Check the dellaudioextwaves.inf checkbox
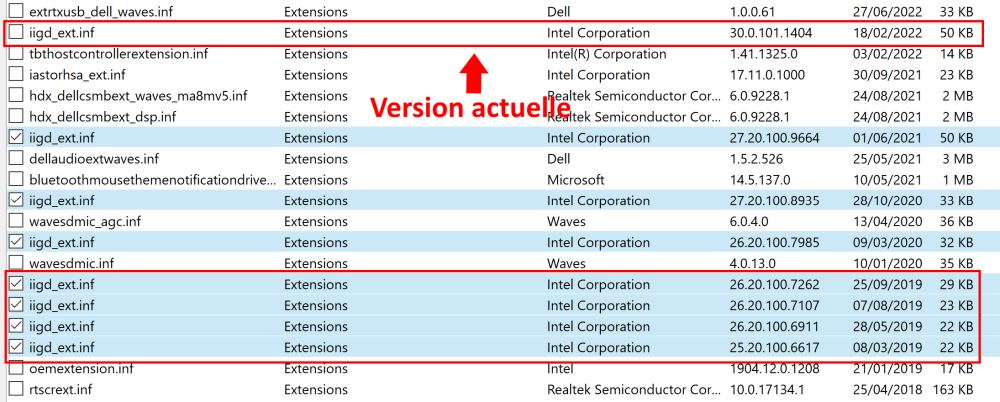Viewport: 1000px width, 402px height. [x=15, y=159]
